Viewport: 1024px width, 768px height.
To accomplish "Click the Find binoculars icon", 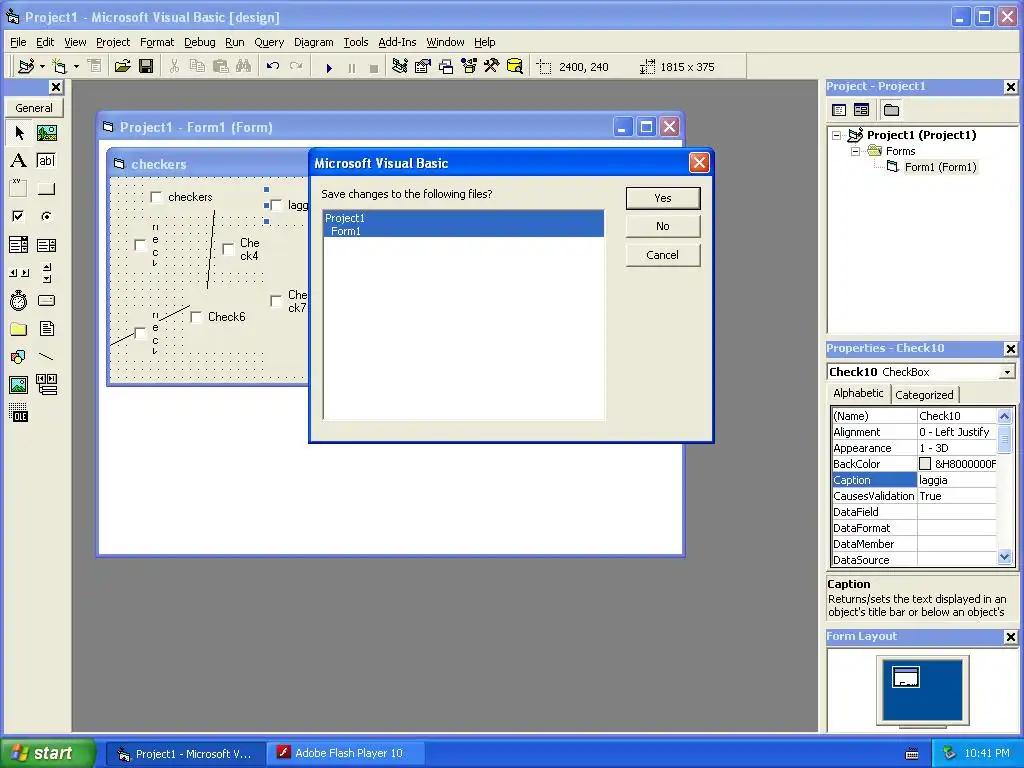I will click(244, 66).
